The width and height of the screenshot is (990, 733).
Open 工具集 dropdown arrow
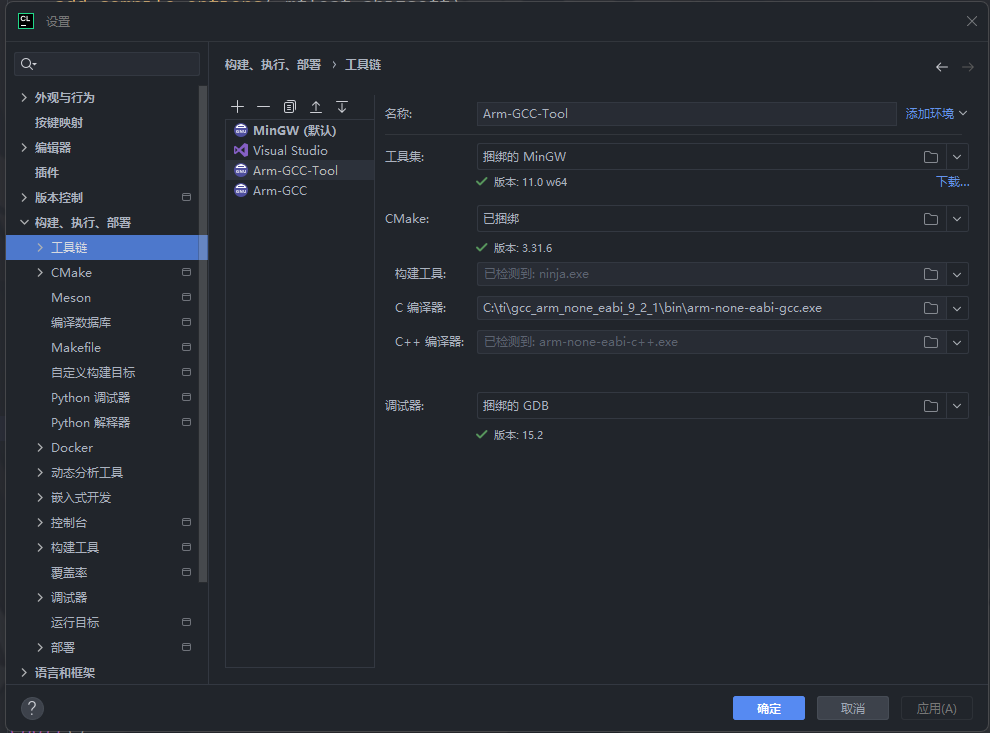957,157
